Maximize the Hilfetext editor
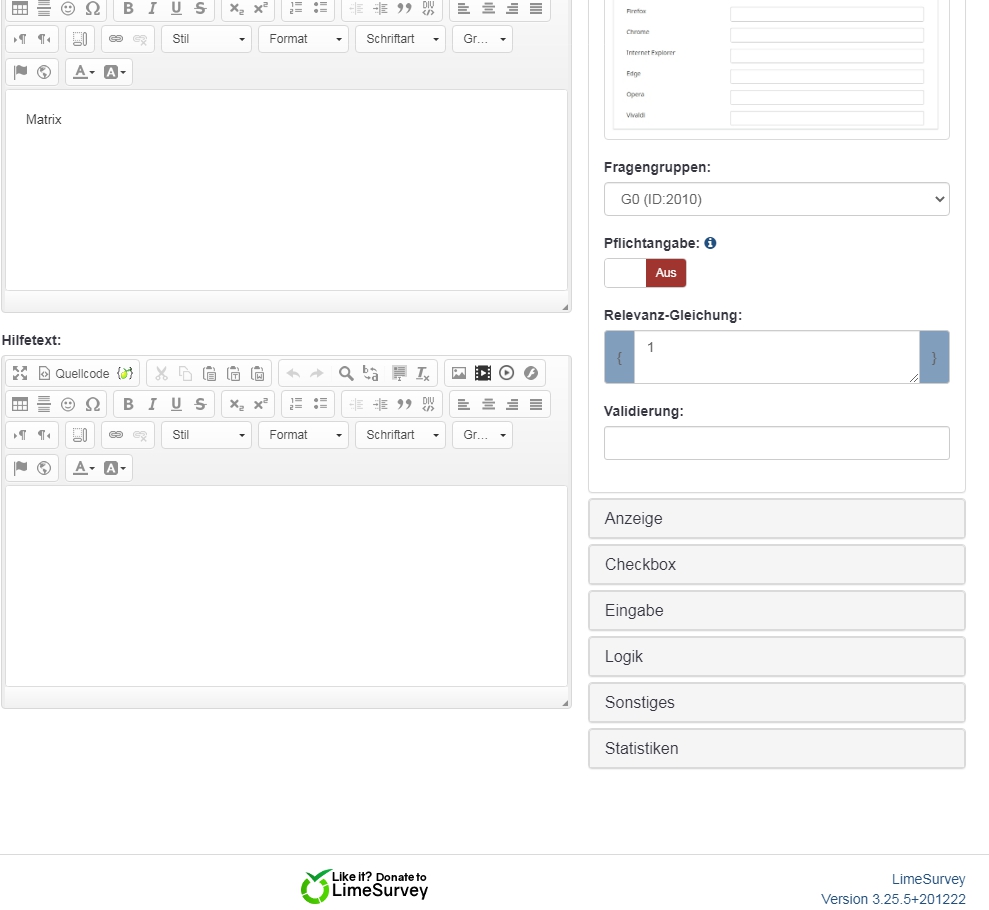 click(20, 373)
